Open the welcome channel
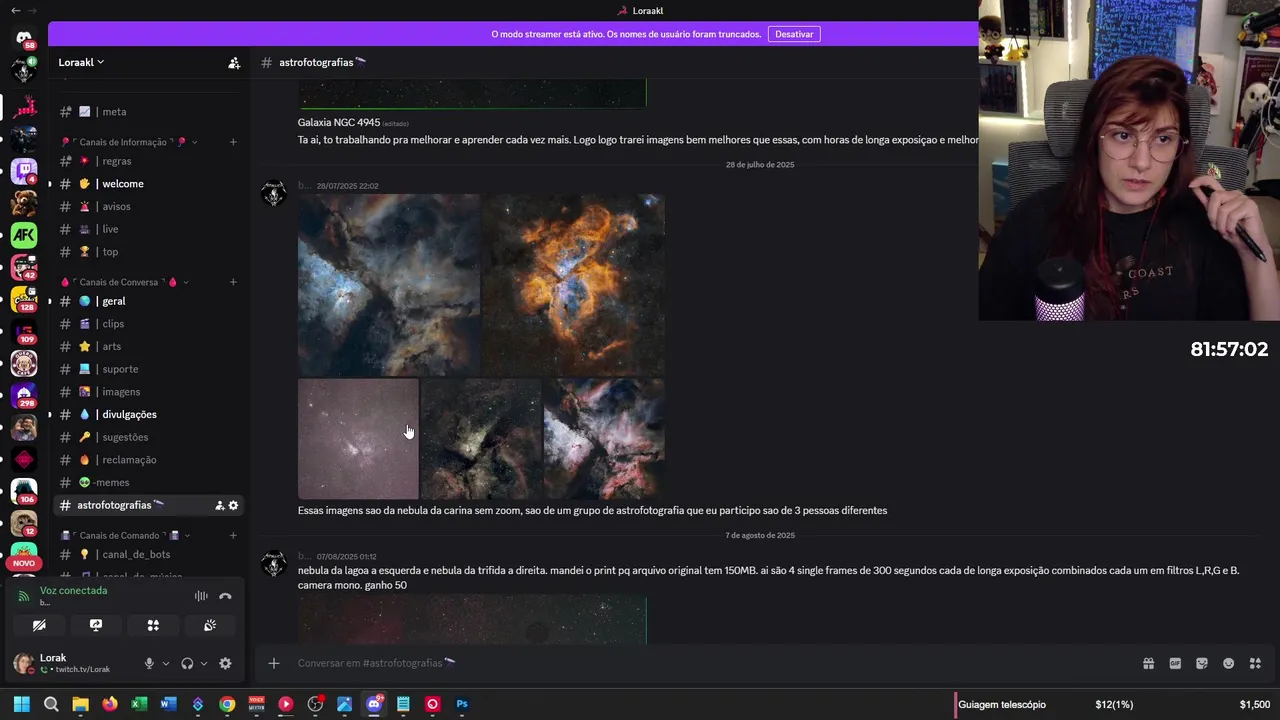 tap(147, 184)
